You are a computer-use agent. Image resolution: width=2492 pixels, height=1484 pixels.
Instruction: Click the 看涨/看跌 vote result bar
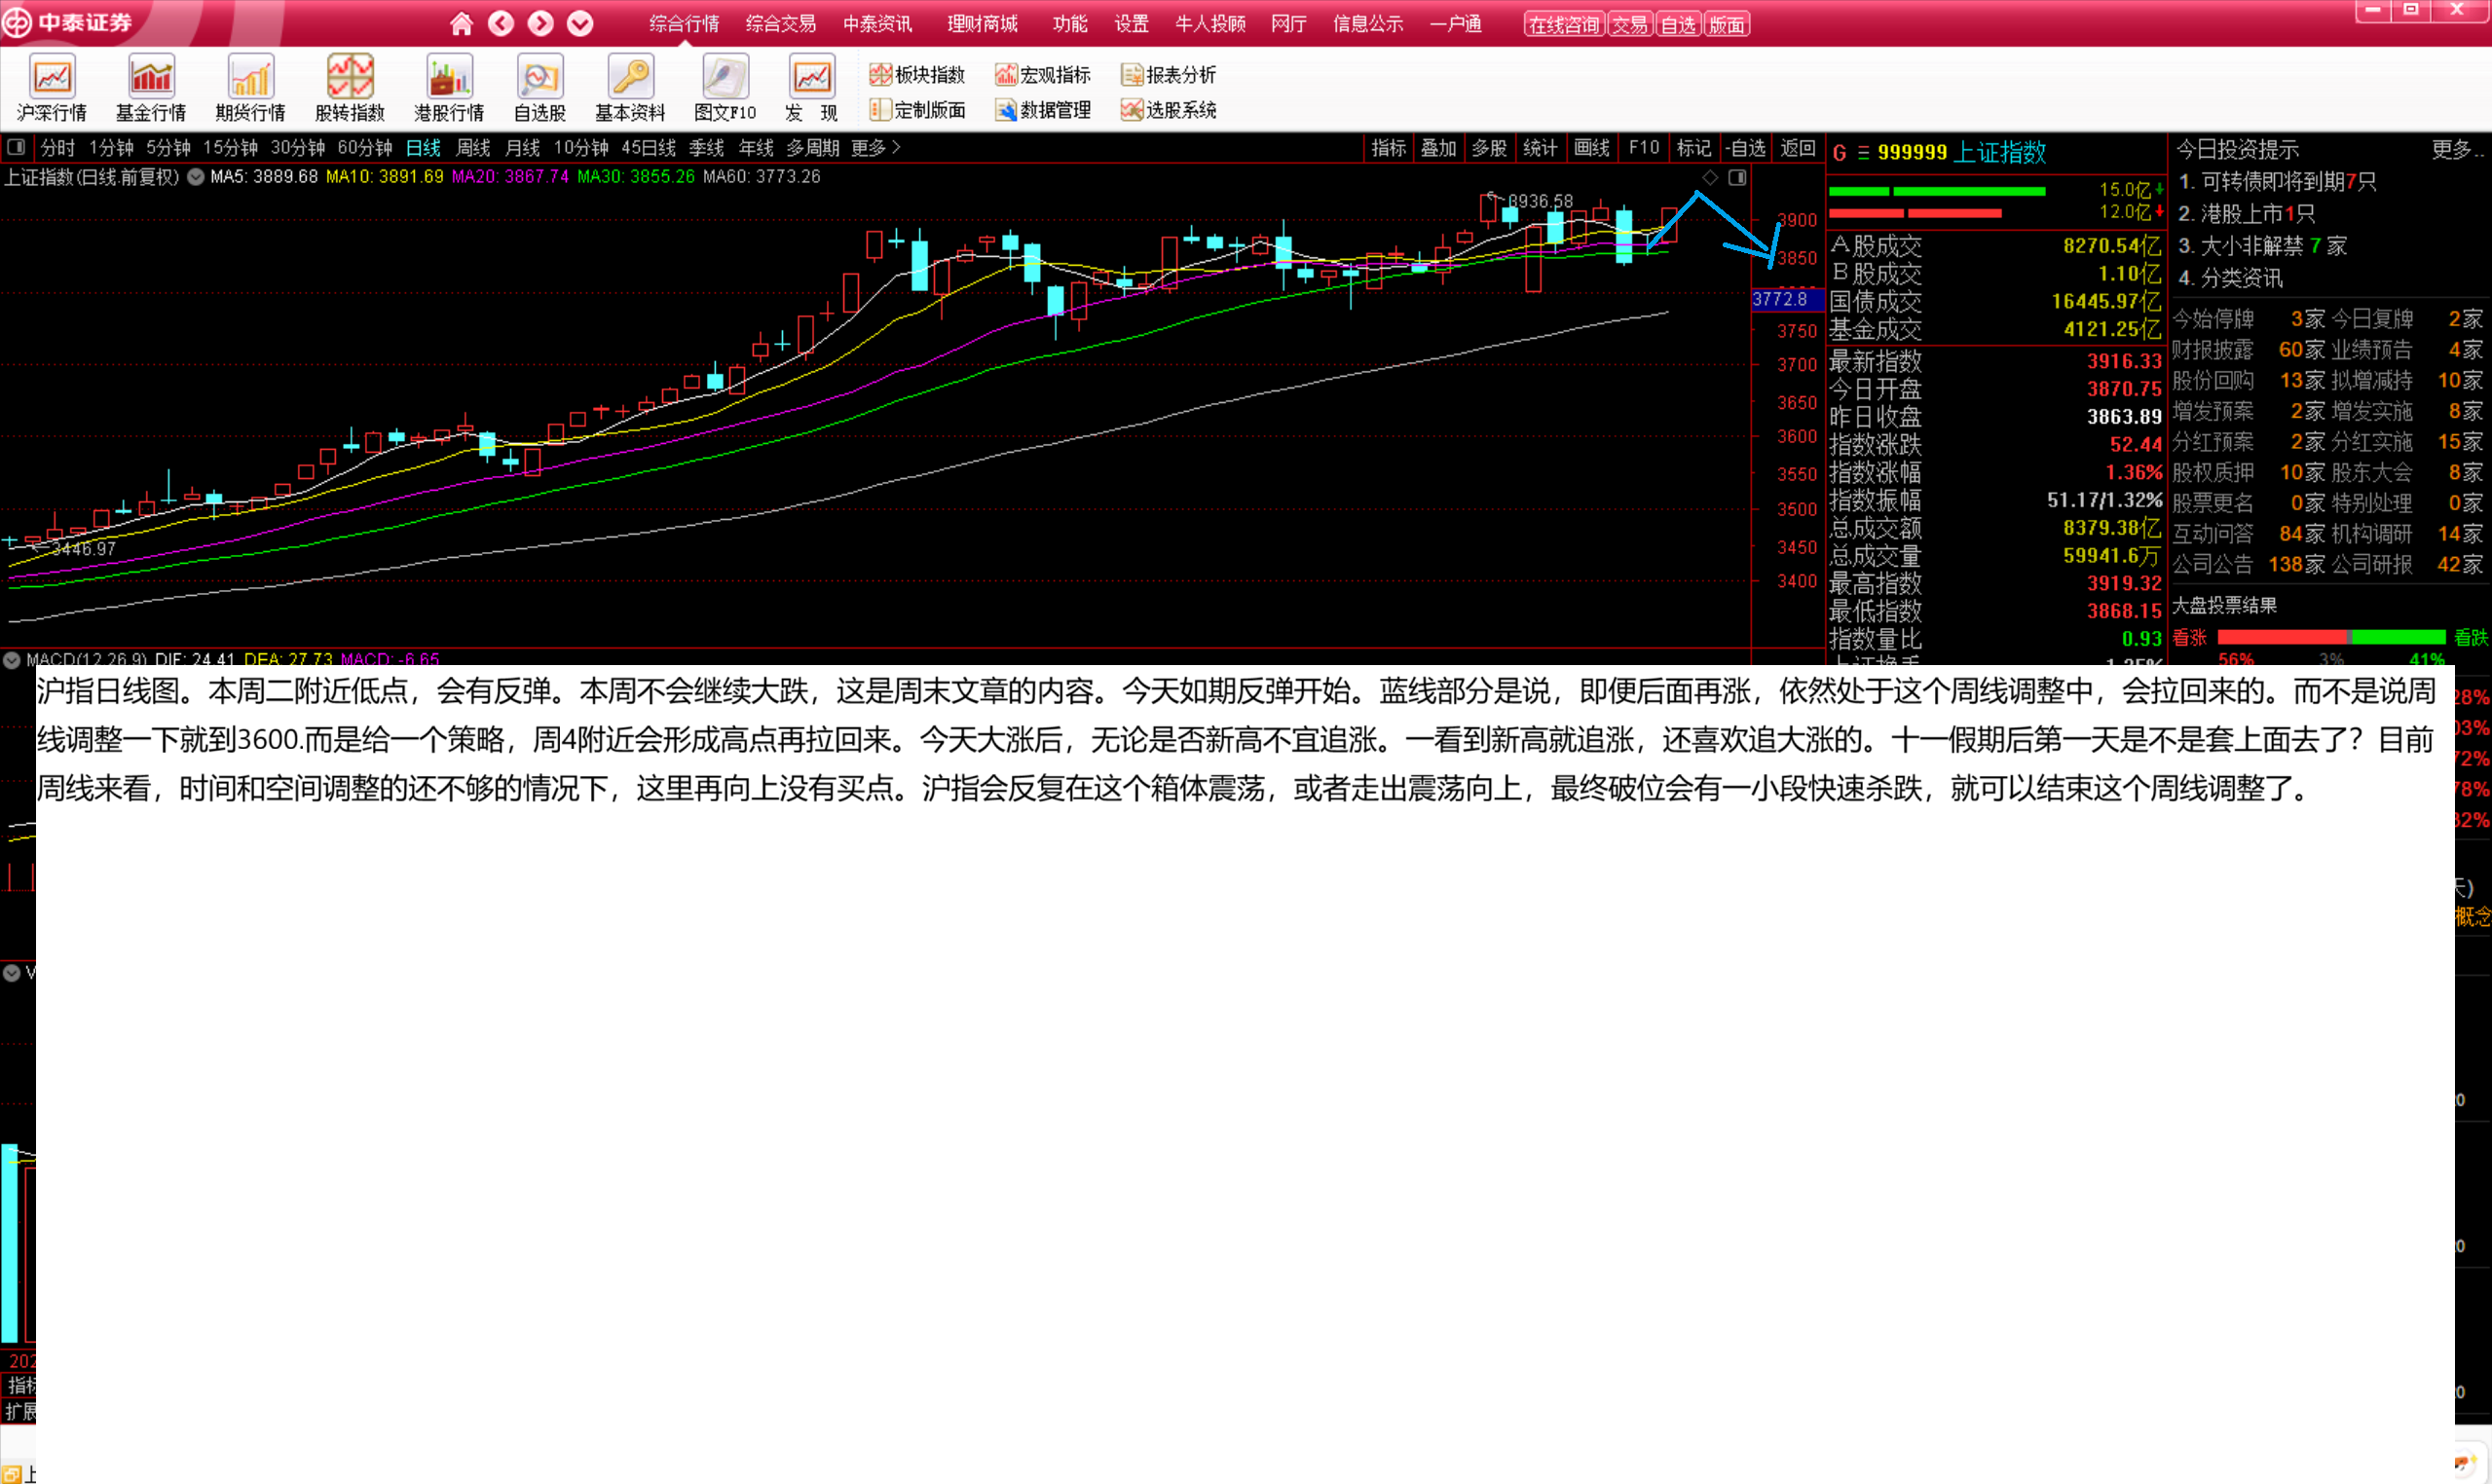(x=2330, y=637)
